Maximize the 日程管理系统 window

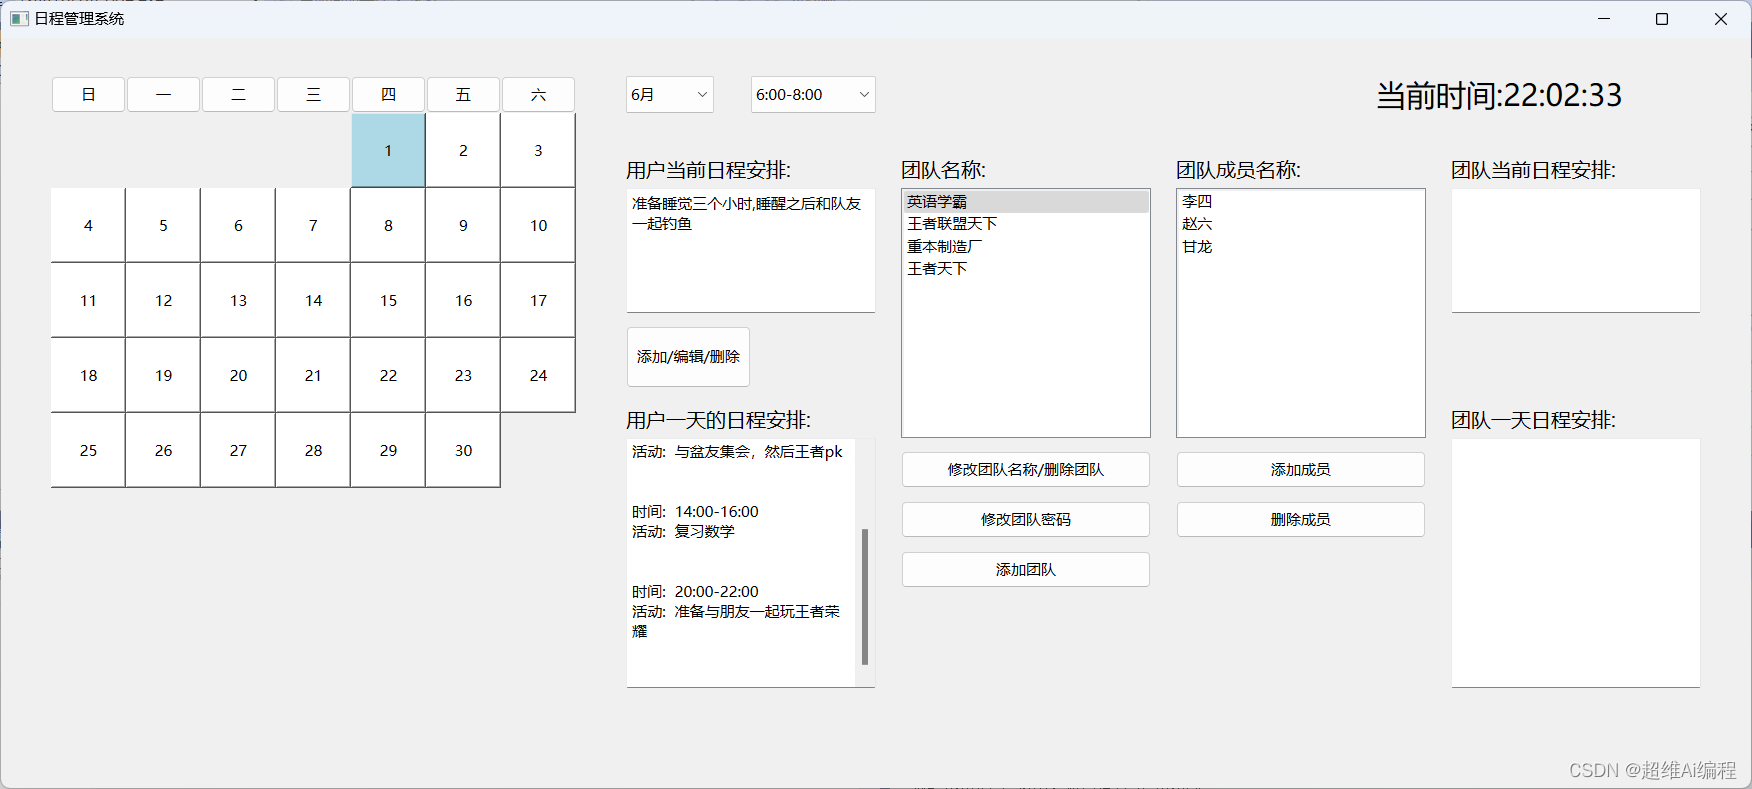(1662, 19)
